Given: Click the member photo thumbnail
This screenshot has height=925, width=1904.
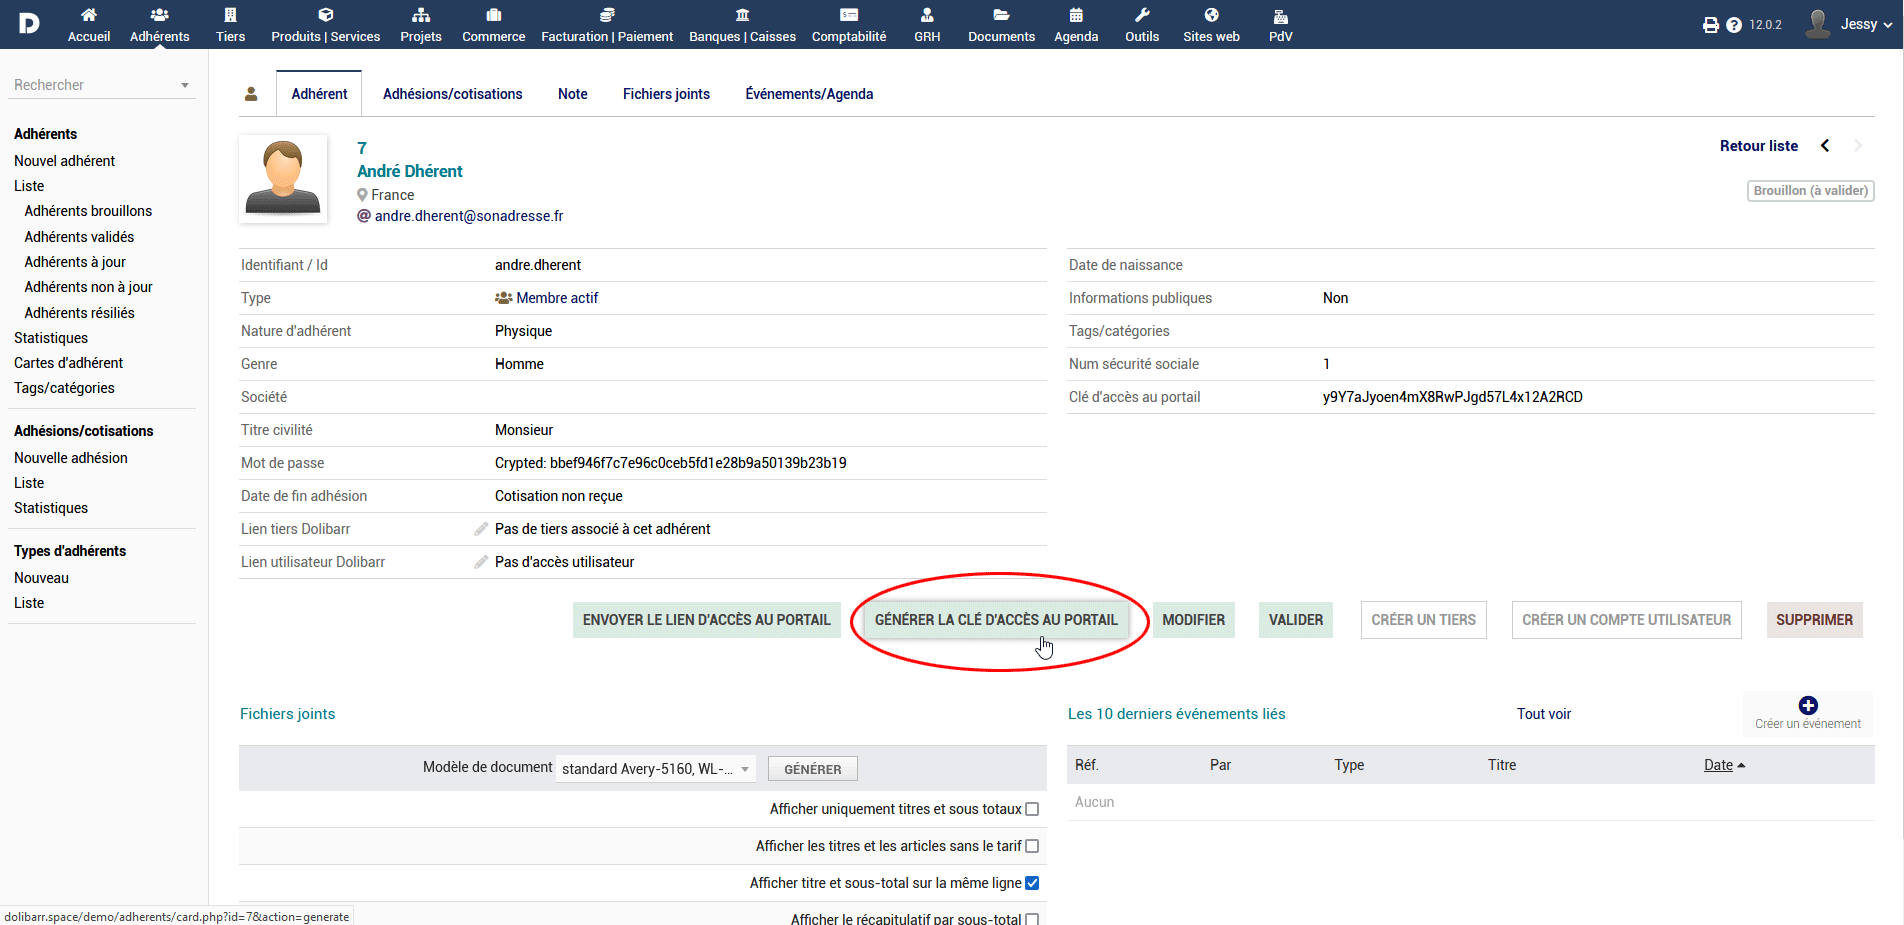Looking at the screenshot, I should pyautogui.click(x=283, y=178).
